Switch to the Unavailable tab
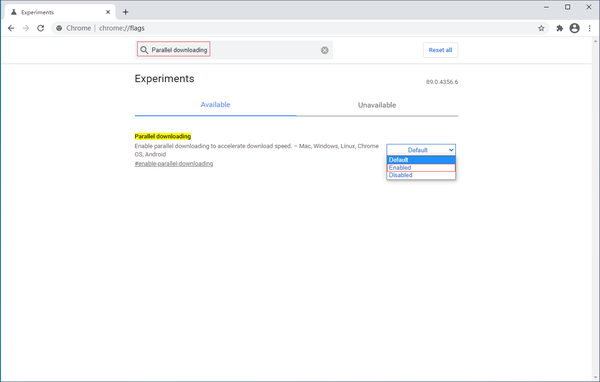Image resolution: width=600 pixels, height=382 pixels. tap(377, 105)
